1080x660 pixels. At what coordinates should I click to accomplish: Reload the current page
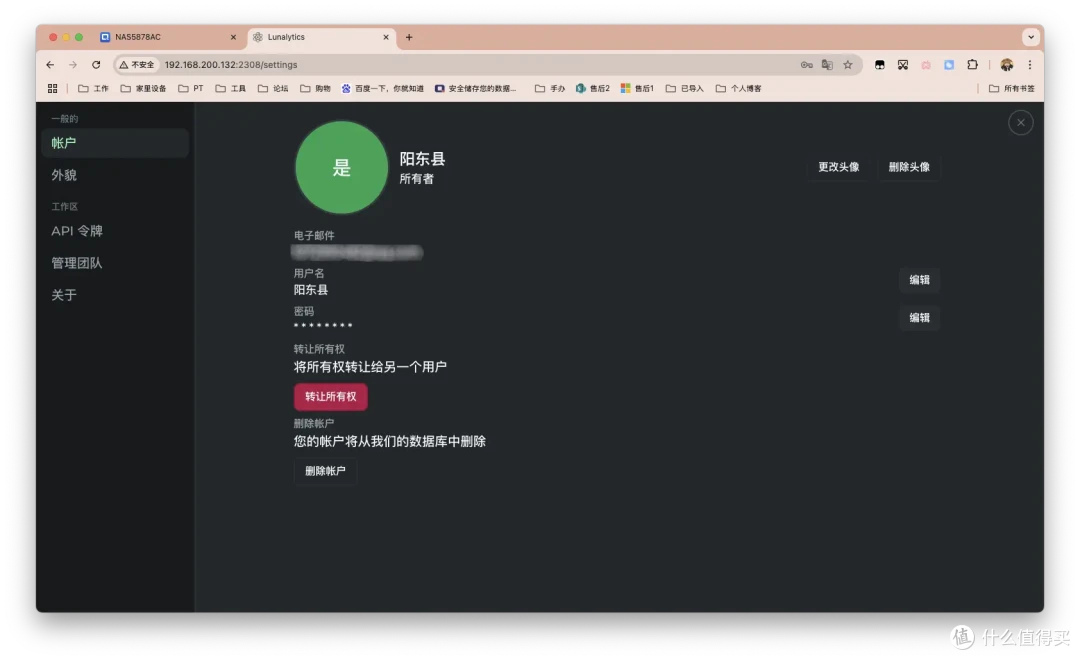[96, 65]
